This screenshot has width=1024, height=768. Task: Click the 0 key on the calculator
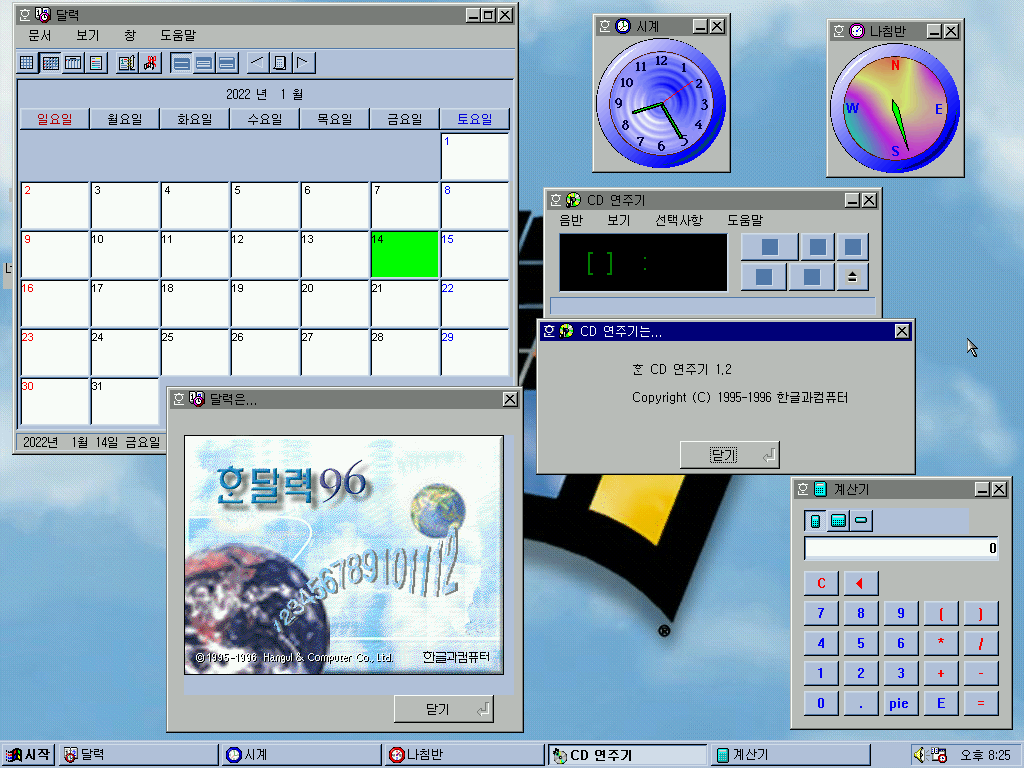tap(821, 703)
